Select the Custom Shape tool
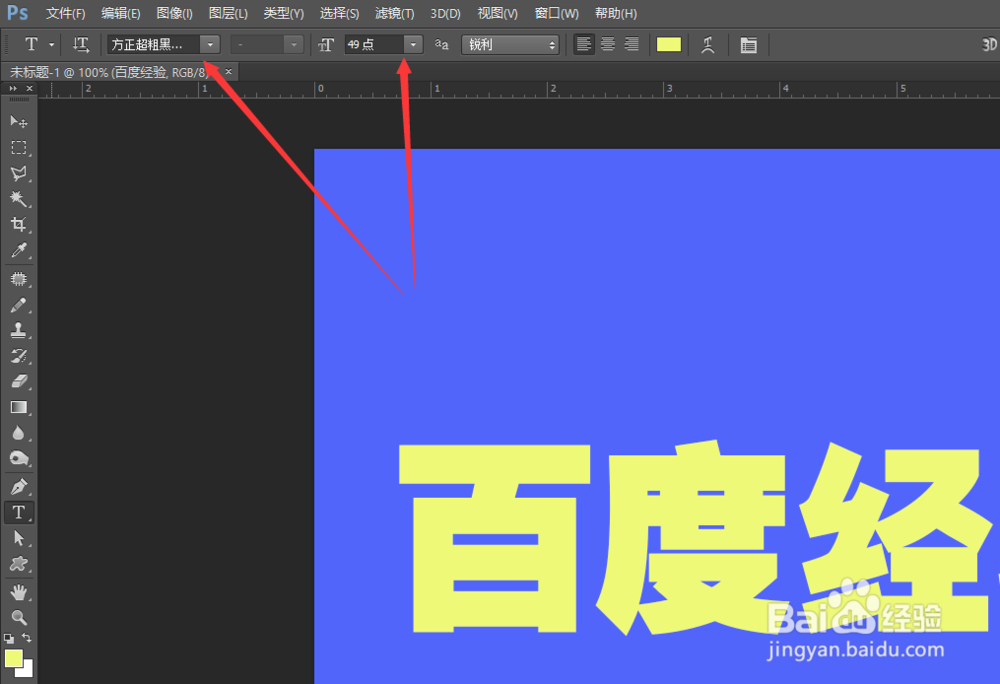Viewport: 1000px width, 684px height. coord(18,564)
